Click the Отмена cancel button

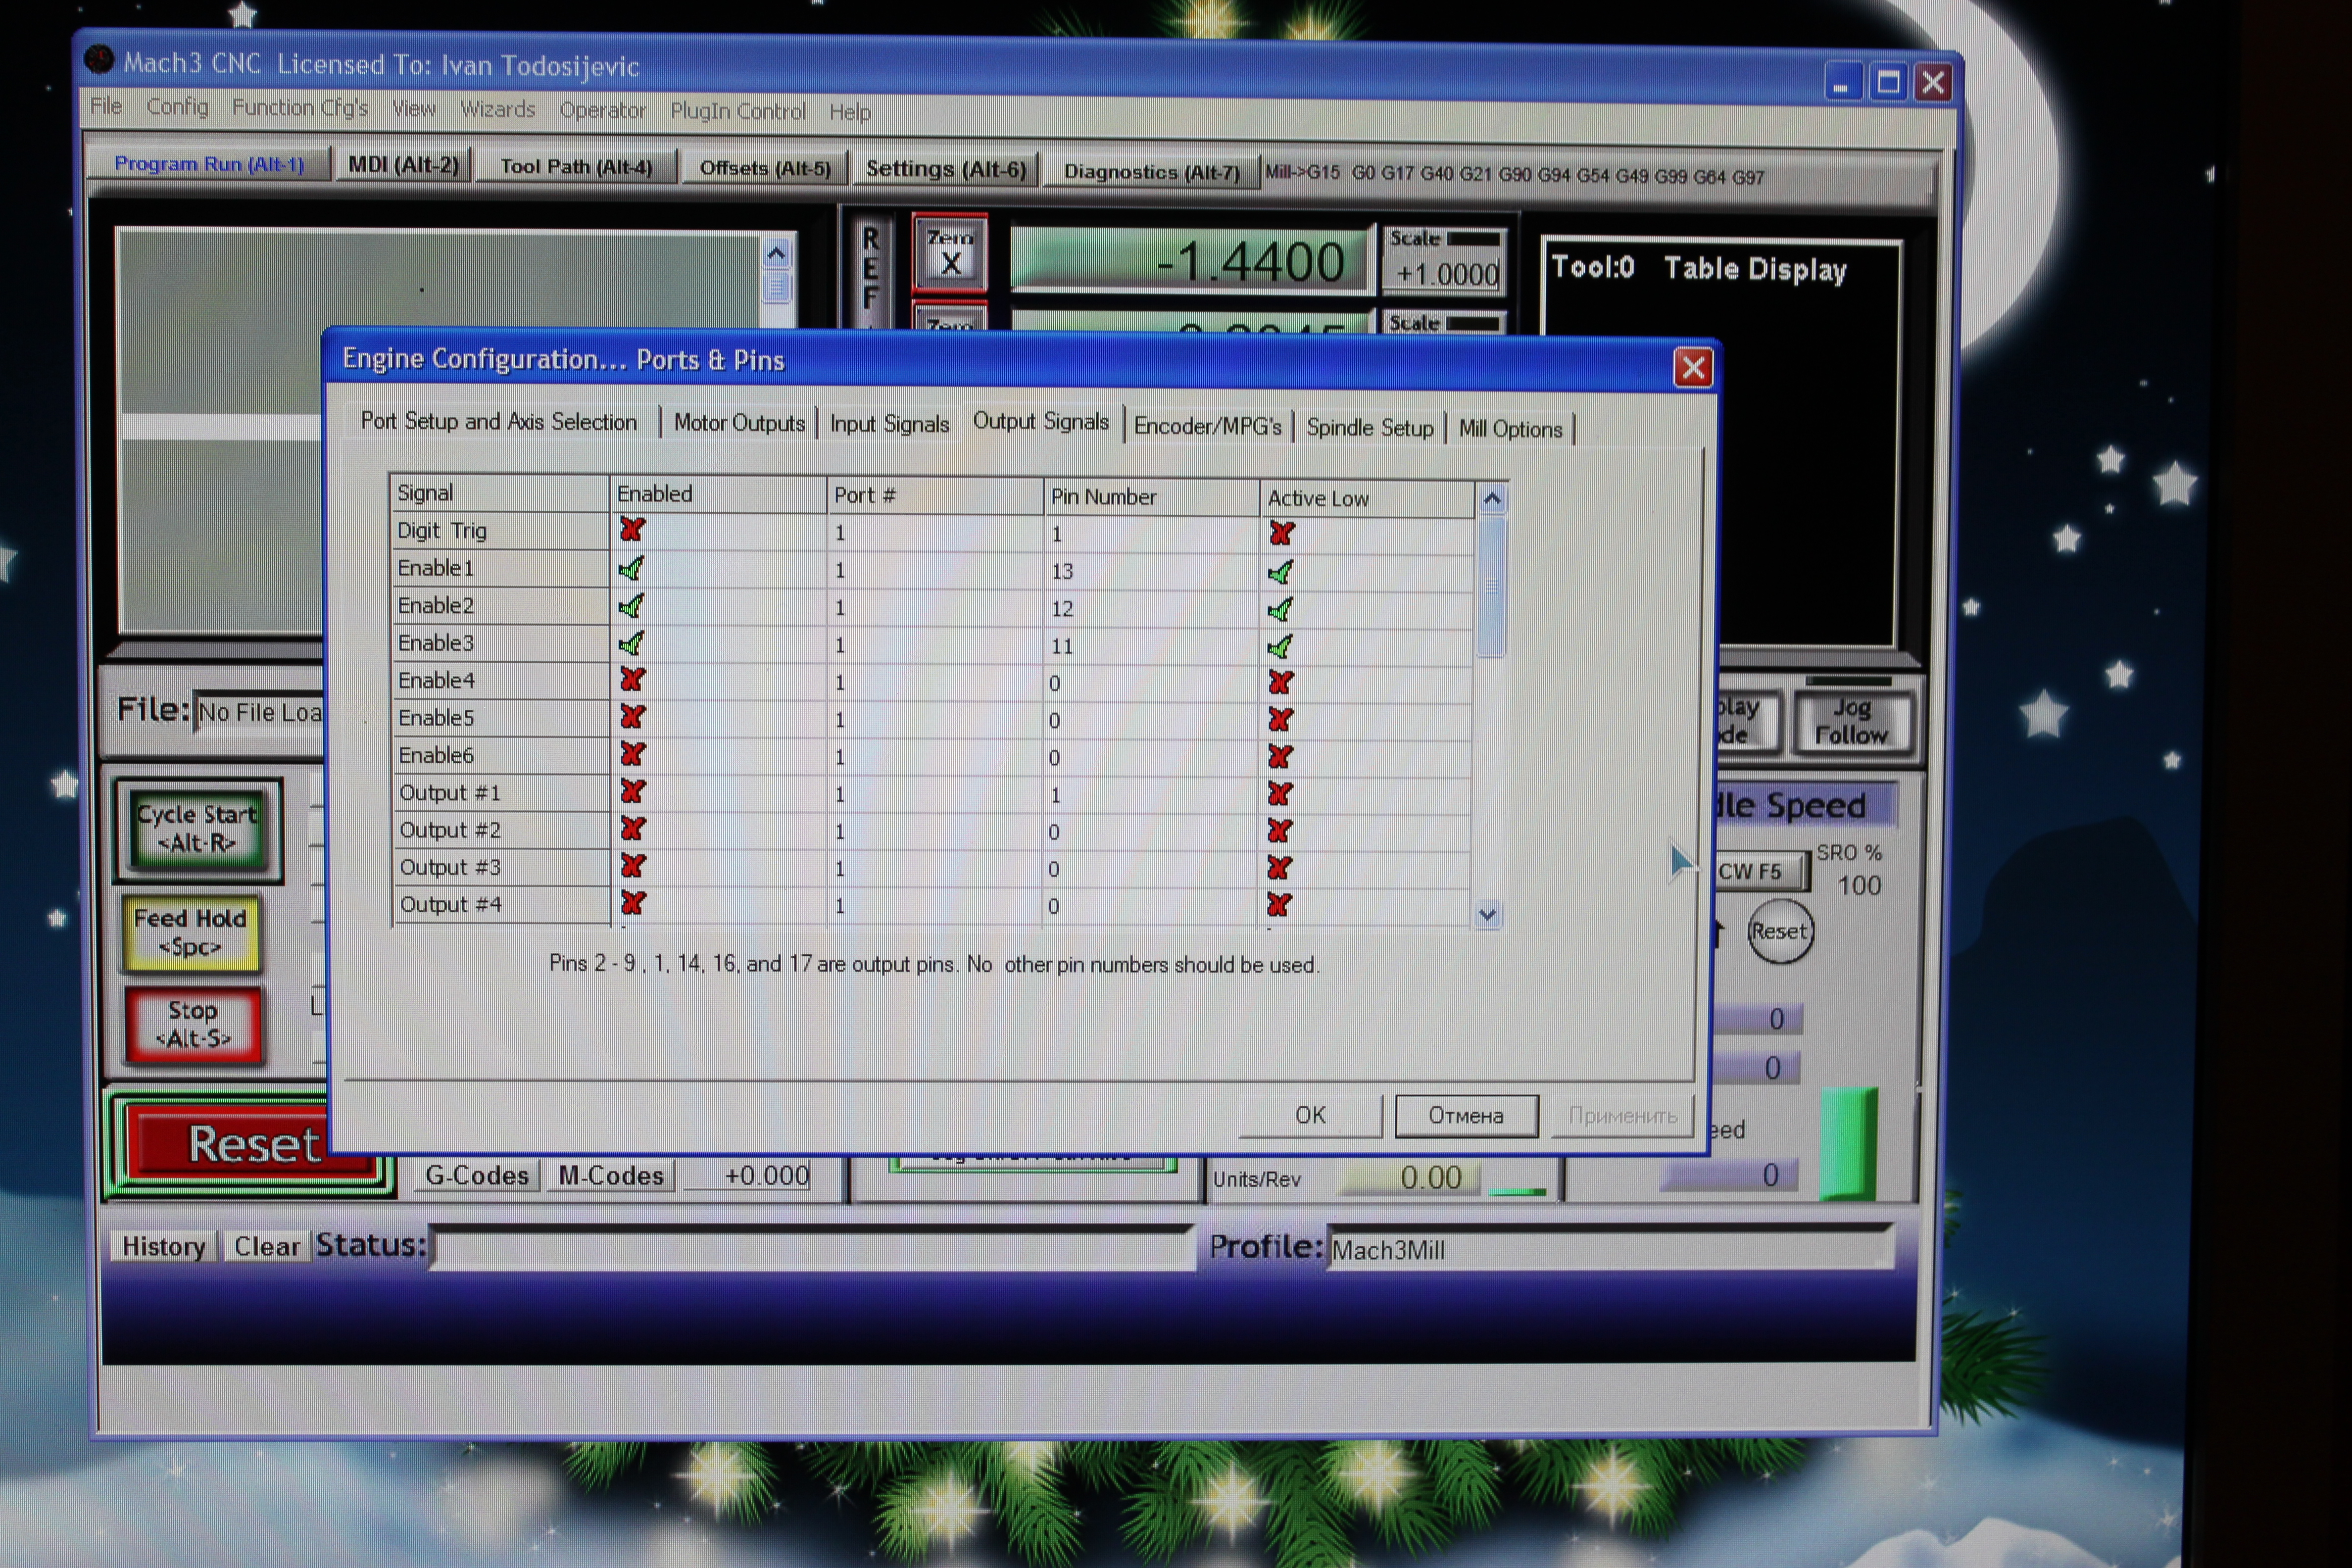click(1465, 1115)
